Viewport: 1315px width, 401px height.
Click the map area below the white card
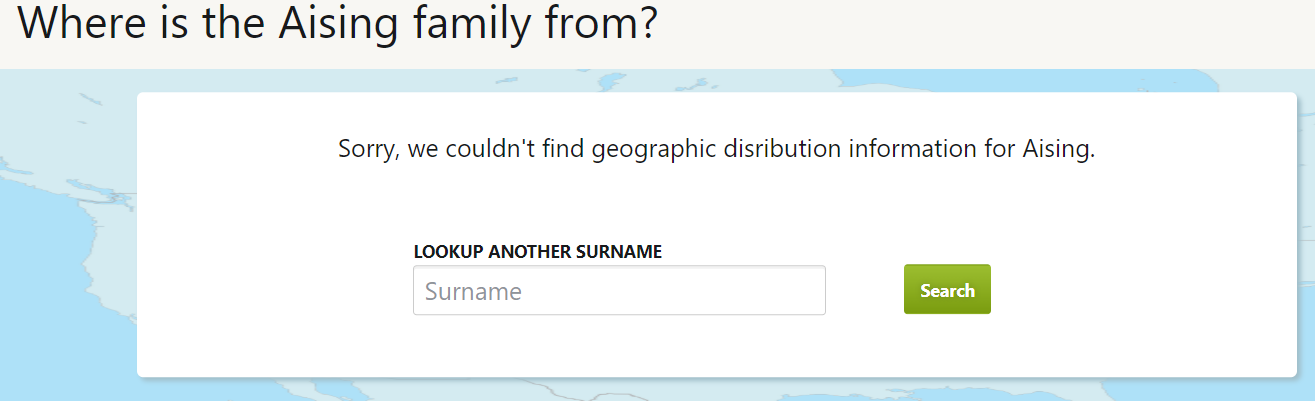(700, 390)
